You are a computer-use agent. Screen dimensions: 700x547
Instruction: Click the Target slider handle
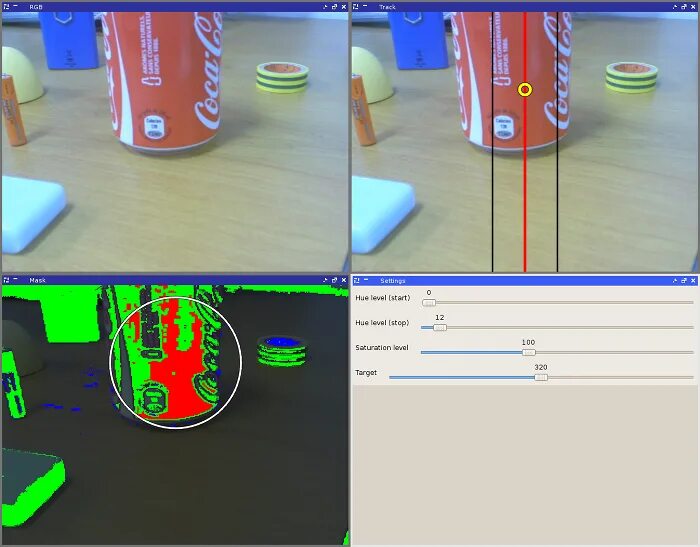click(541, 378)
